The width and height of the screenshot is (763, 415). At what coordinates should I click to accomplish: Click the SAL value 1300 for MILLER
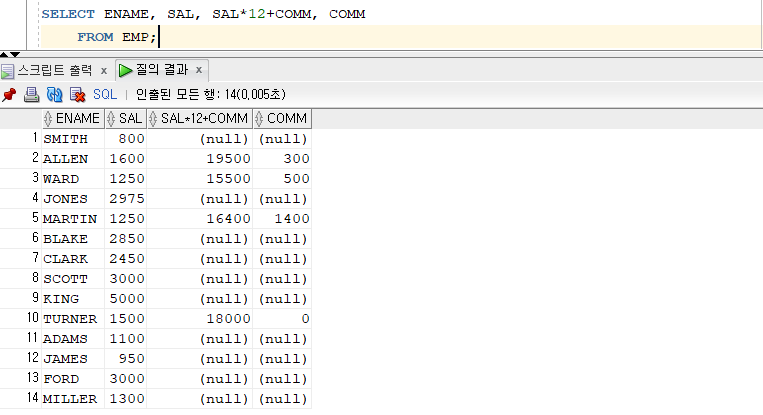[126, 398]
